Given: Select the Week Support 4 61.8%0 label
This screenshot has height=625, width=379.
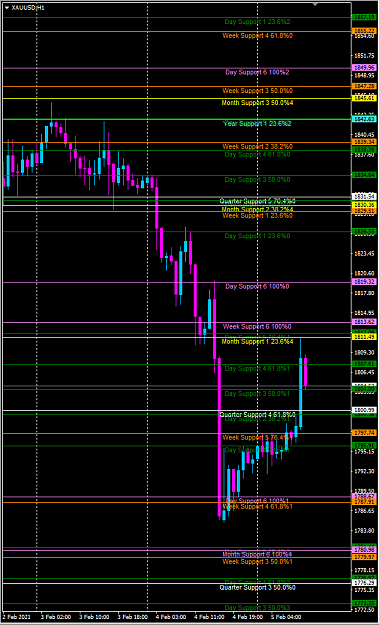Looking at the screenshot, I should [x=257, y=35].
